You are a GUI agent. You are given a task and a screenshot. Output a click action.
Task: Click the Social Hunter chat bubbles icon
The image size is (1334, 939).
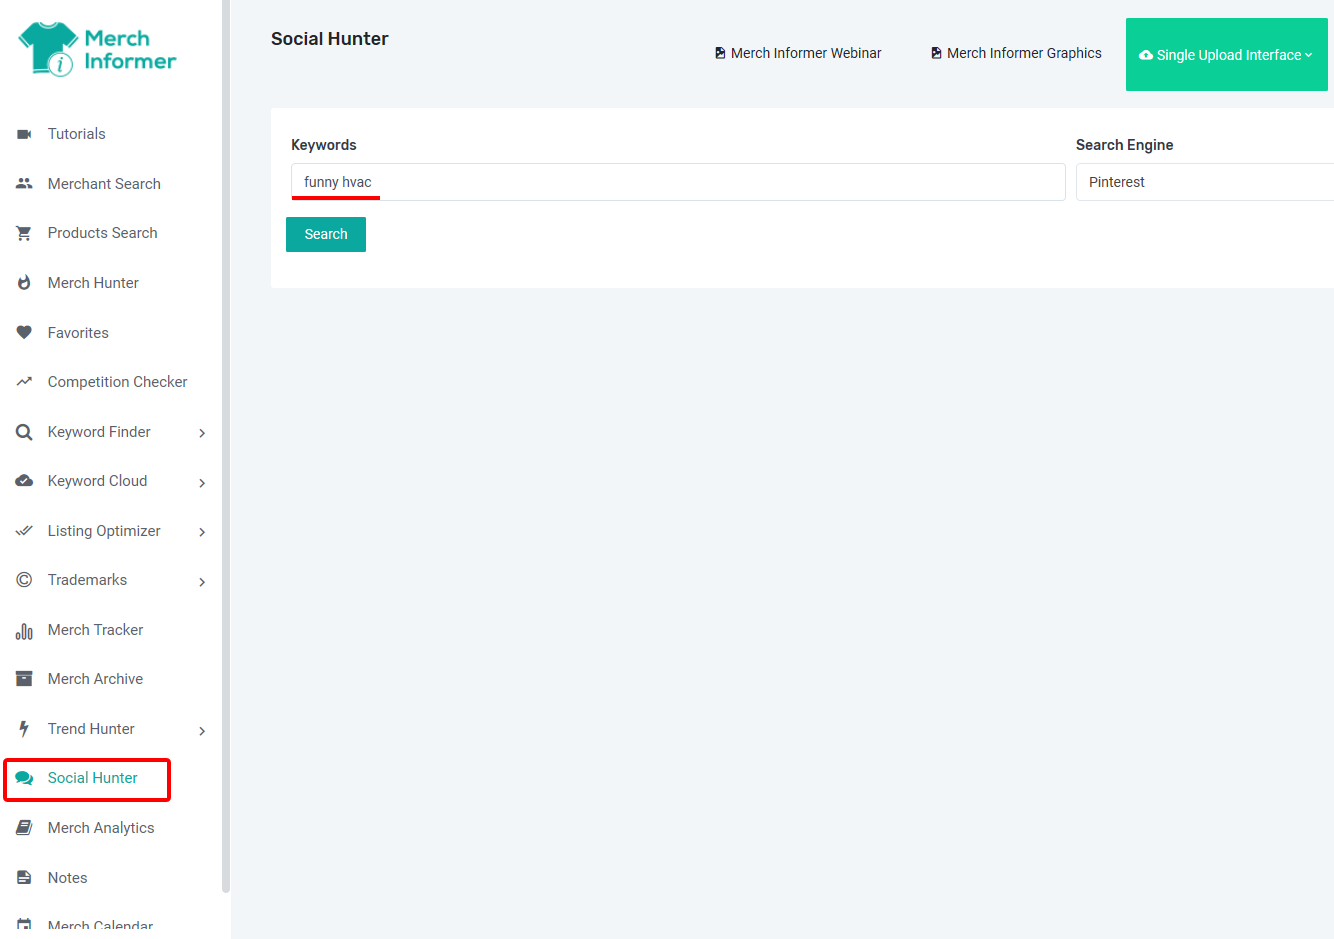[x=24, y=778]
